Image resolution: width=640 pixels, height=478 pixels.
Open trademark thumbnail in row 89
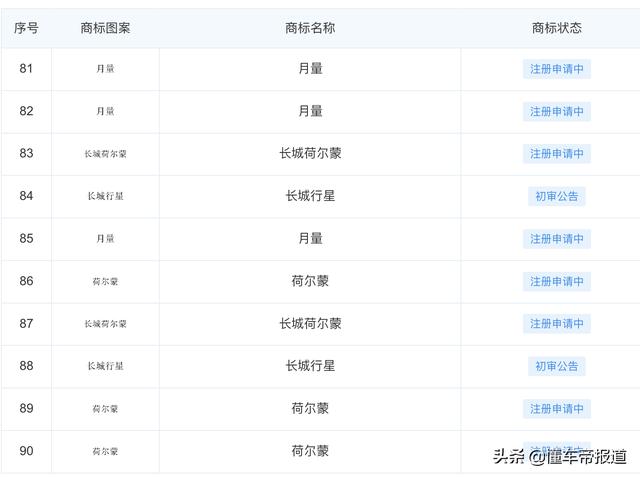click(105, 409)
